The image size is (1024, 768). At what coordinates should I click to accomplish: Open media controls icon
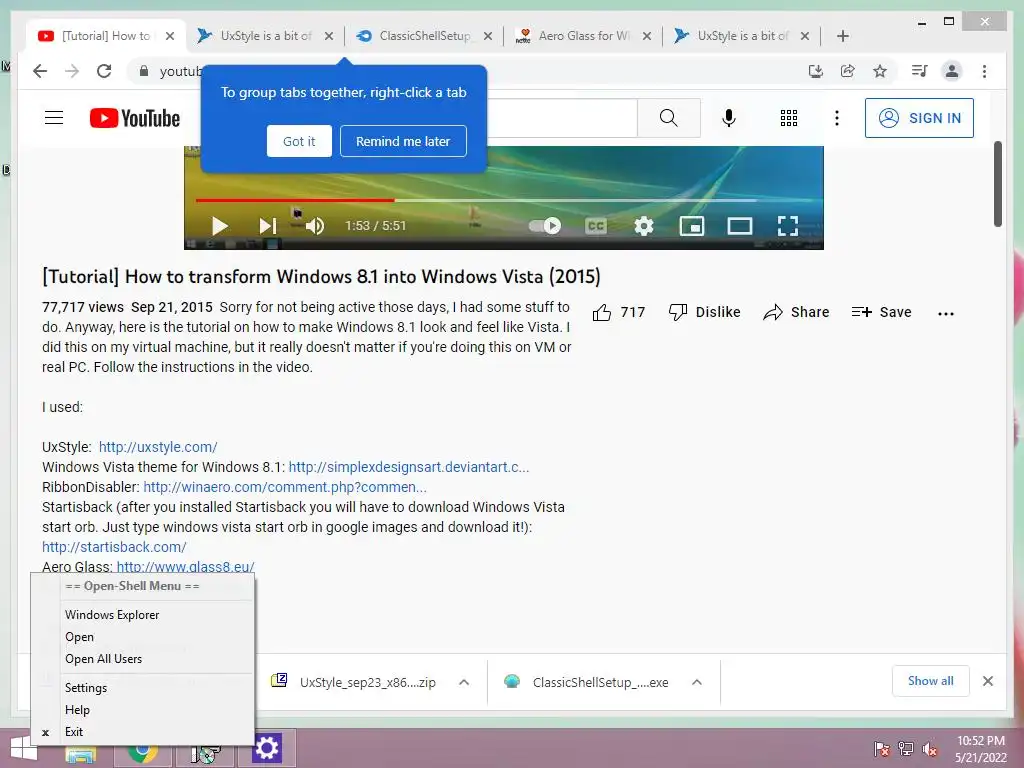920,71
